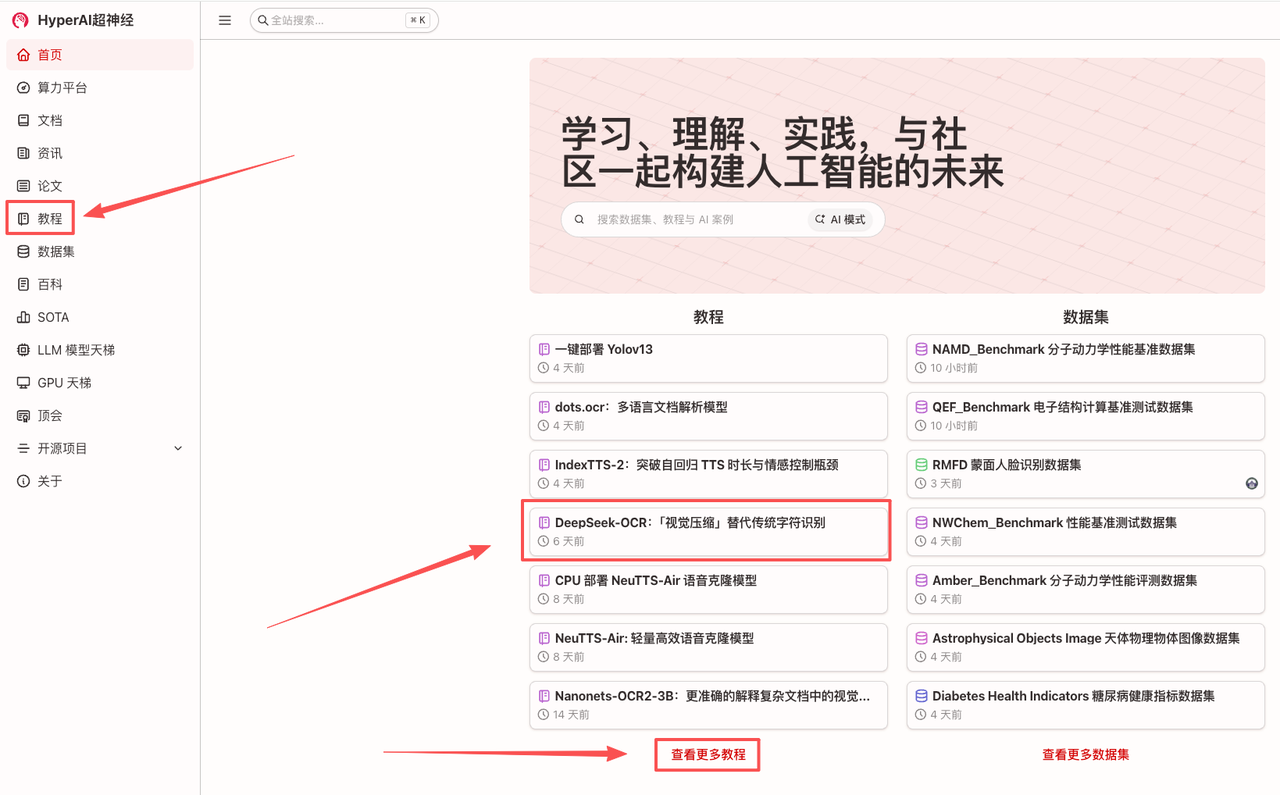Open the SOTA rankings page
This screenshot has width=1280, height=795.
click(x=53, y=317)
